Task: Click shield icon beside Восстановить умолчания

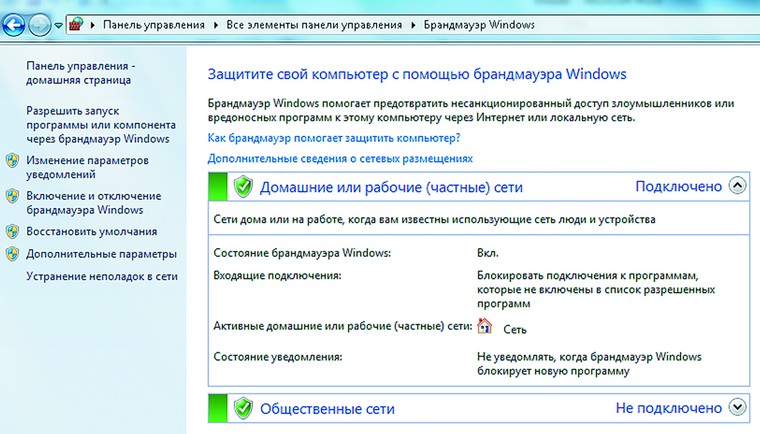Action: [13, 231]
